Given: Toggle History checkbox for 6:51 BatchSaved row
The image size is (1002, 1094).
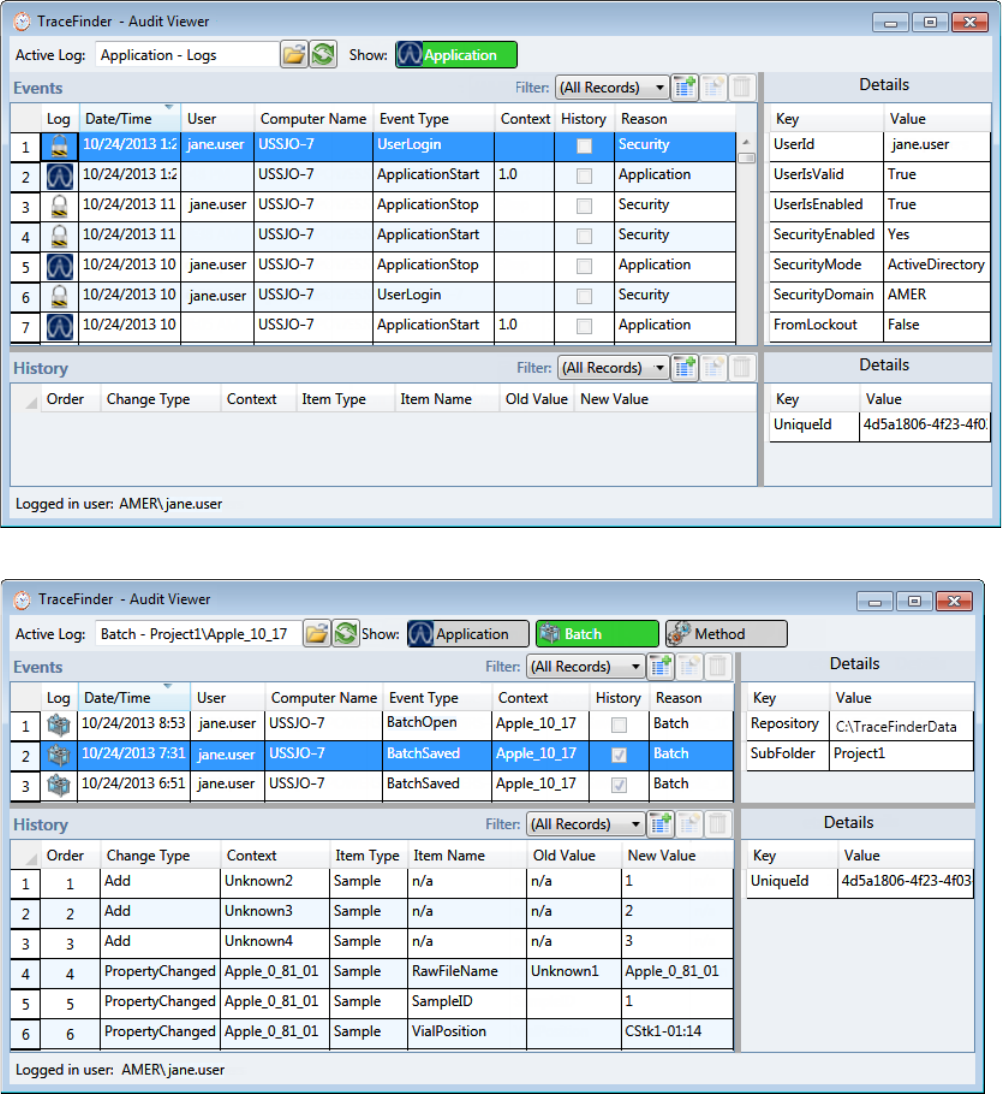Looking at the screenshot, I should (x=618, y=785).
